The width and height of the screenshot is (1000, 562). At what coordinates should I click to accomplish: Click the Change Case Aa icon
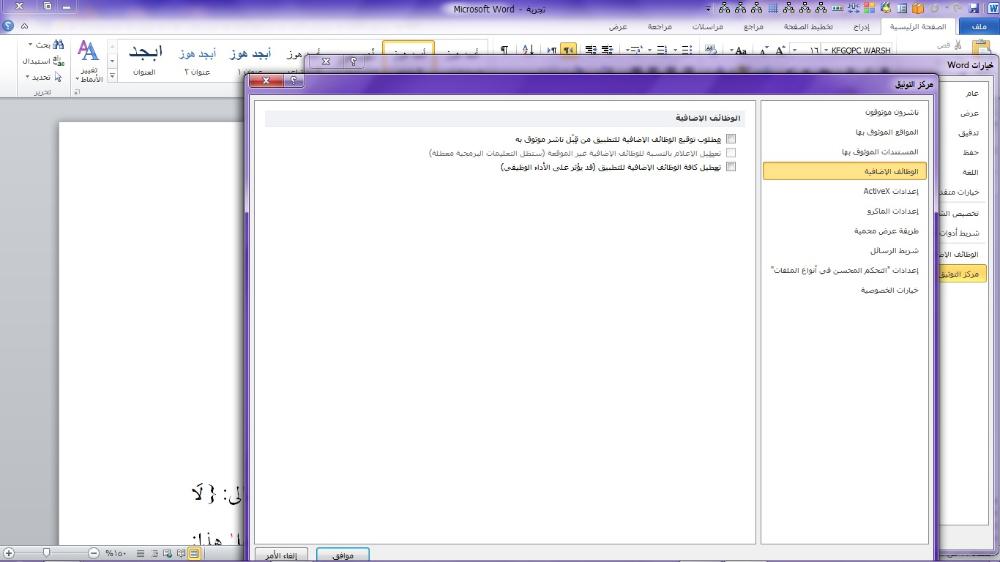(x=741, y=50)
